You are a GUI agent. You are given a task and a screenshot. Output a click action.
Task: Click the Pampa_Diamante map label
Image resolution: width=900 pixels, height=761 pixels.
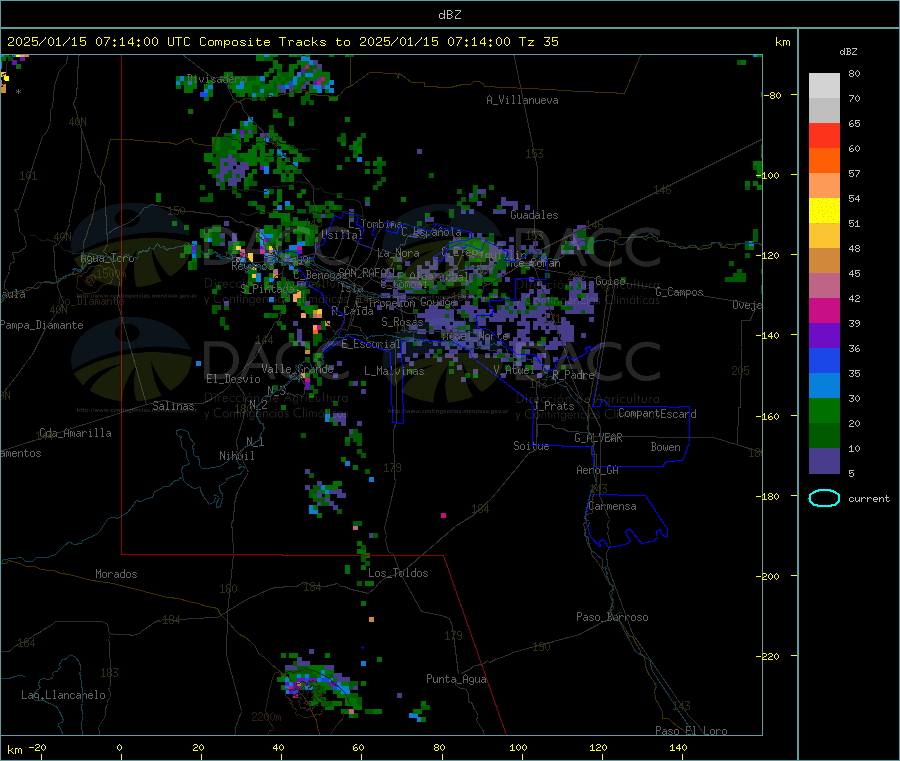pos(41,325)
